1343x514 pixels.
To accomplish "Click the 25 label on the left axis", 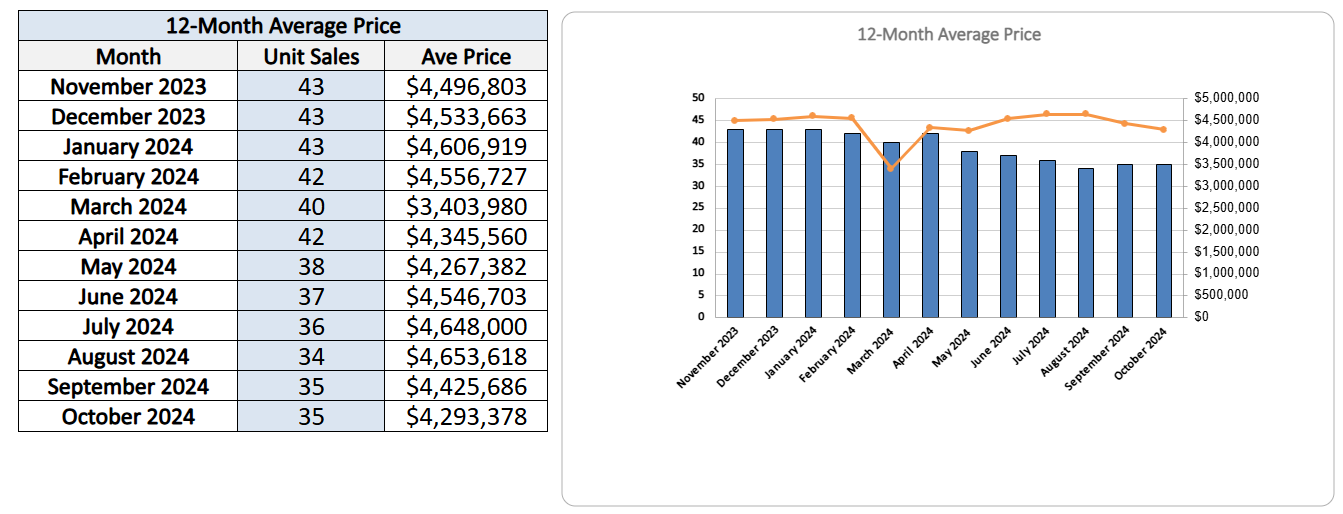I will point(698,207).
